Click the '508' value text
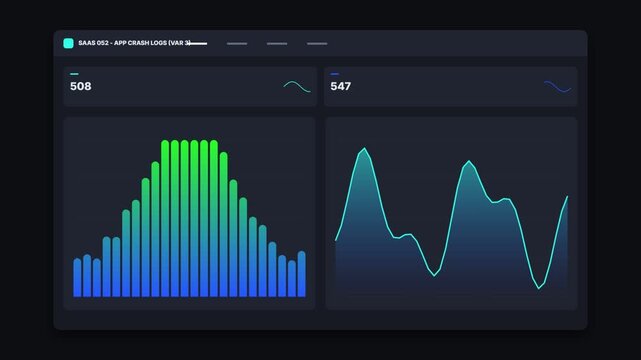The width and height of the screenshot is (641, 360). [x=81, y=86]
